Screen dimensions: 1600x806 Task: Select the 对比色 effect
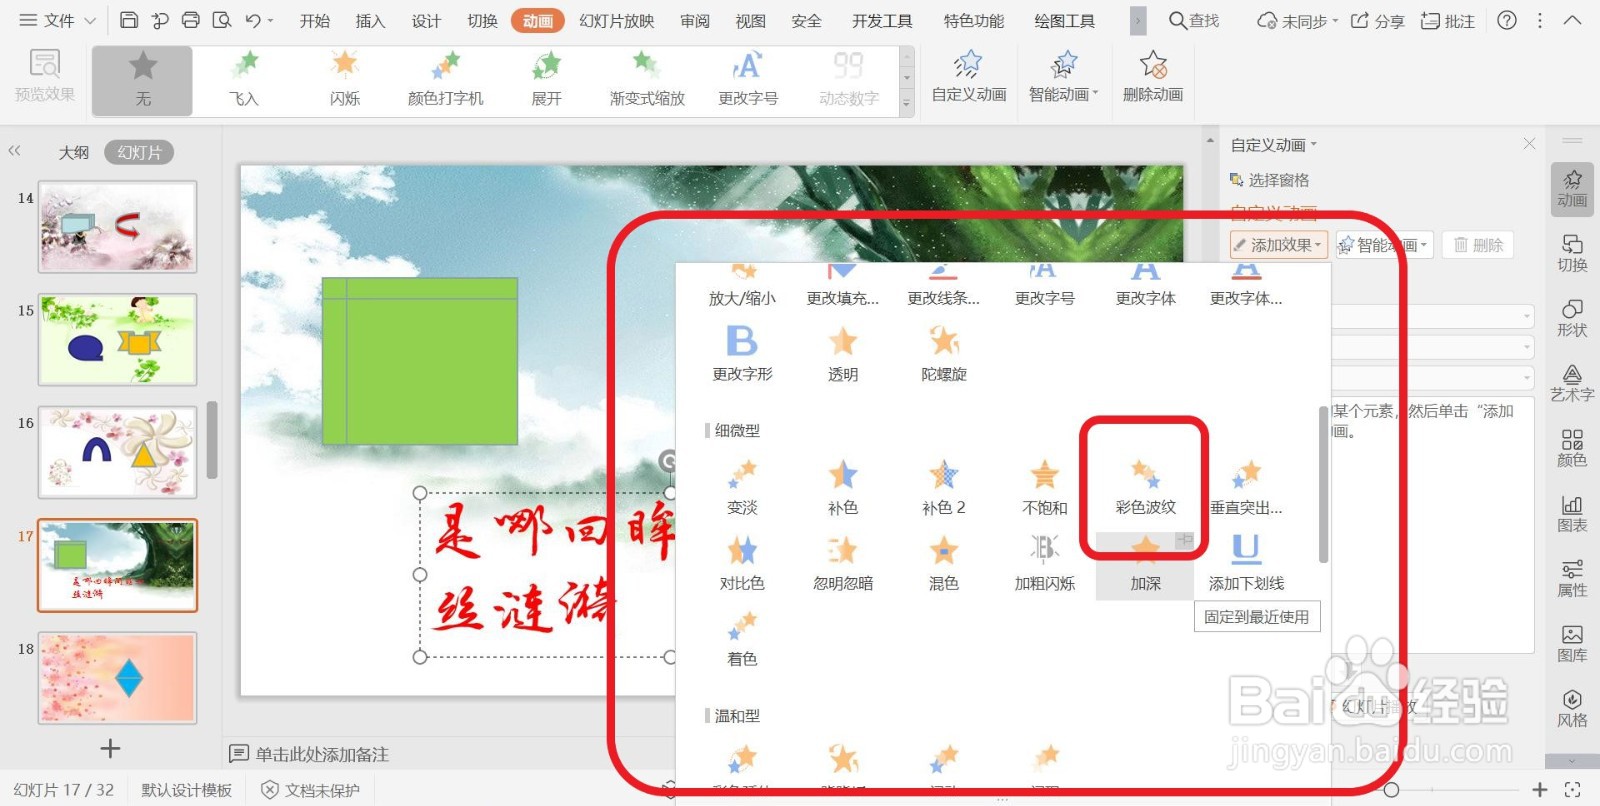(742, 563)
